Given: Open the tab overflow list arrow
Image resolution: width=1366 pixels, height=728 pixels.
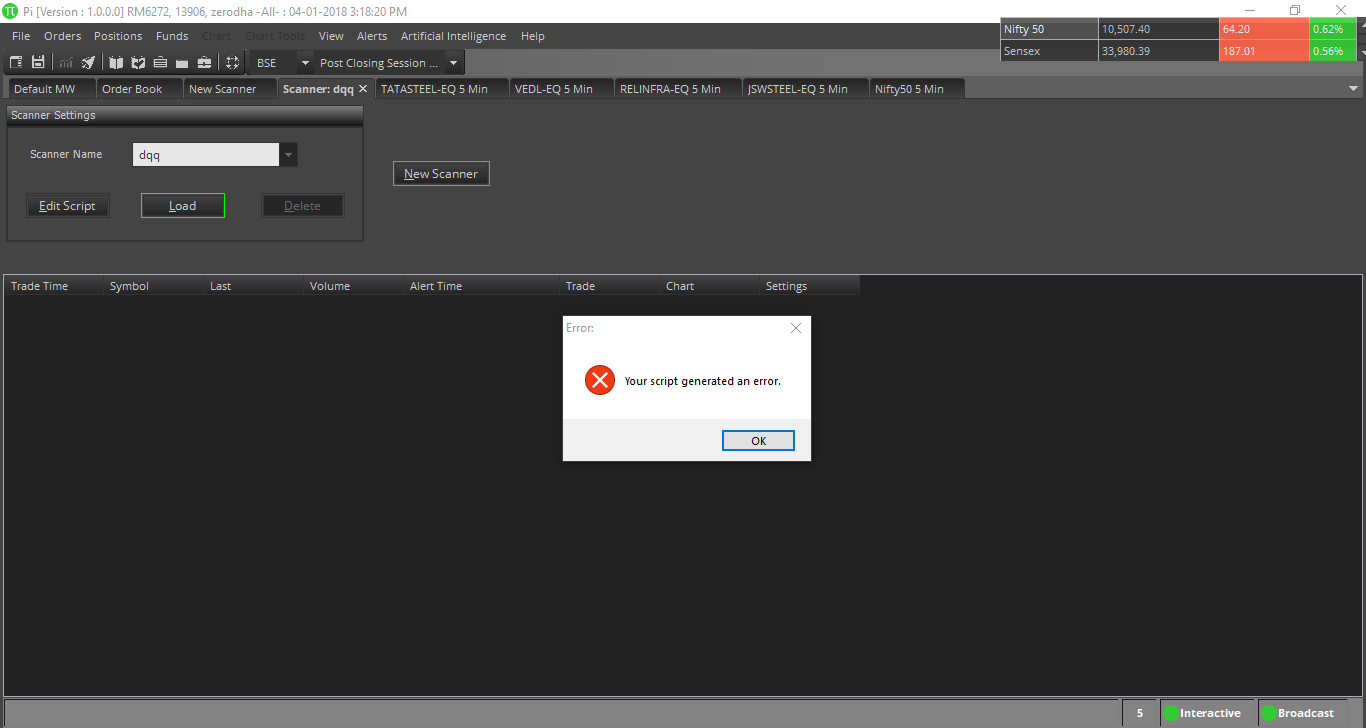Looking at the screenshot, I should click(x=1353, y=89).
